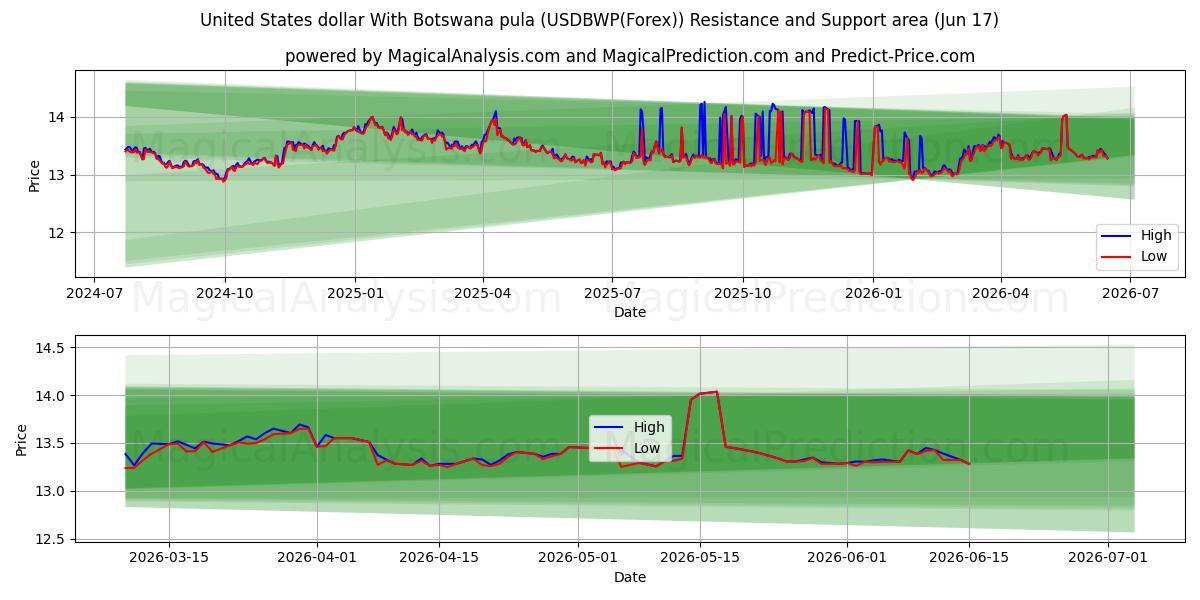Image resolution: width=1200 pixels, height=600 pixels.
Task: Click the price tick 14.5 on the bottom chart
Action: click(52, 348)
